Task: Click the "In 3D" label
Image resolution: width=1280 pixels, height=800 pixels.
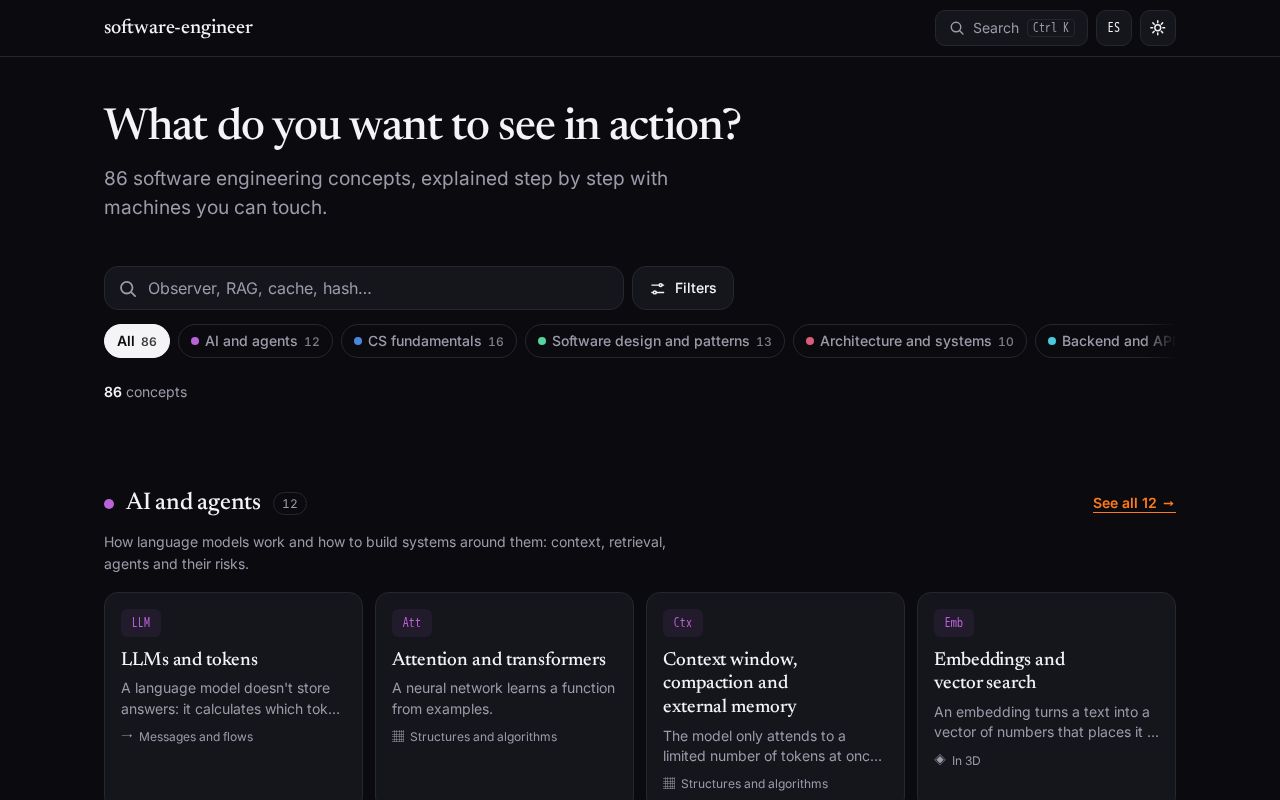Action: click(966, 761)
